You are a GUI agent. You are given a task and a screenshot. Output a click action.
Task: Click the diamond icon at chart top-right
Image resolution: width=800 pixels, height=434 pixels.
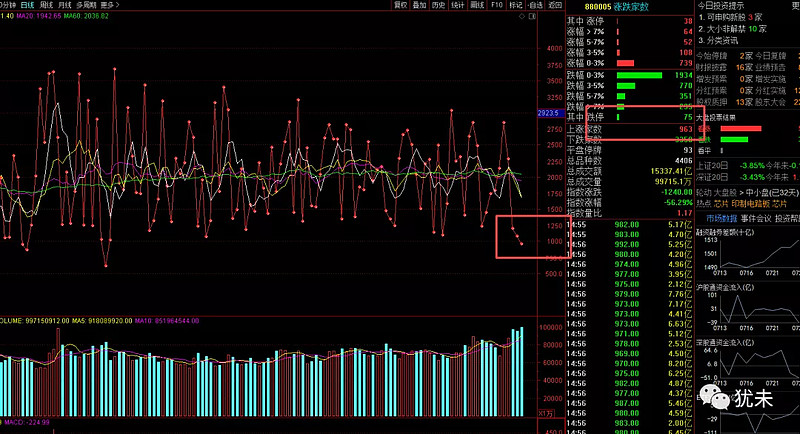pos(521,16)
